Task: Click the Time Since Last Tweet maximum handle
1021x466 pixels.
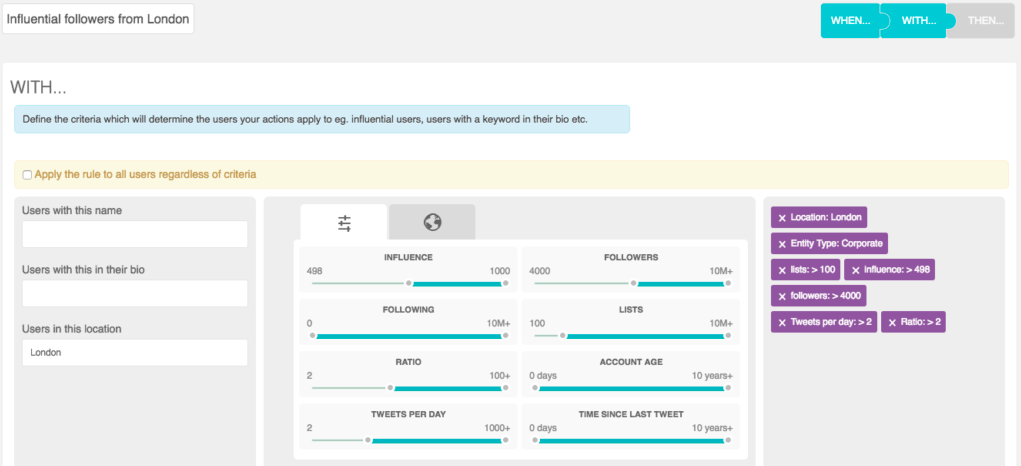Action: (x=728, y=441)
